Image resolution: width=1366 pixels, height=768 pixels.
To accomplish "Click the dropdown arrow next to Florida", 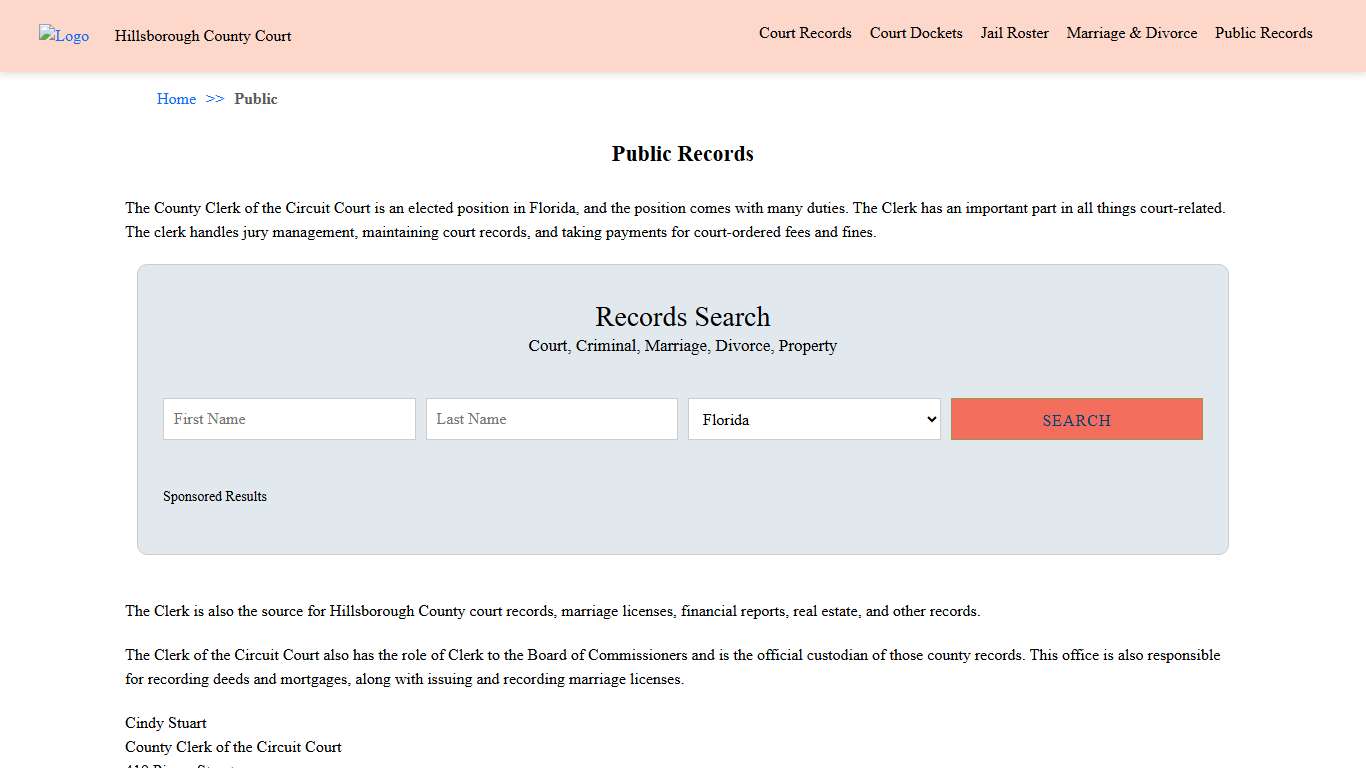I will (930, 419).
